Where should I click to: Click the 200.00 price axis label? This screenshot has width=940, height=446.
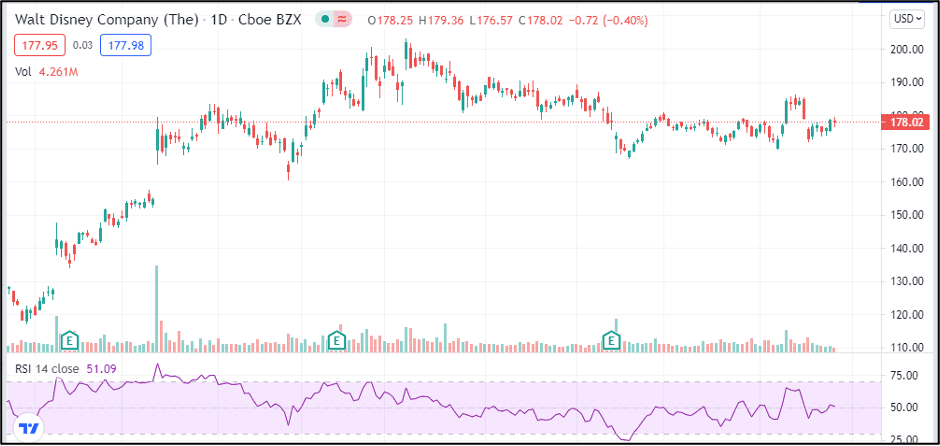(x=906, y=50)
